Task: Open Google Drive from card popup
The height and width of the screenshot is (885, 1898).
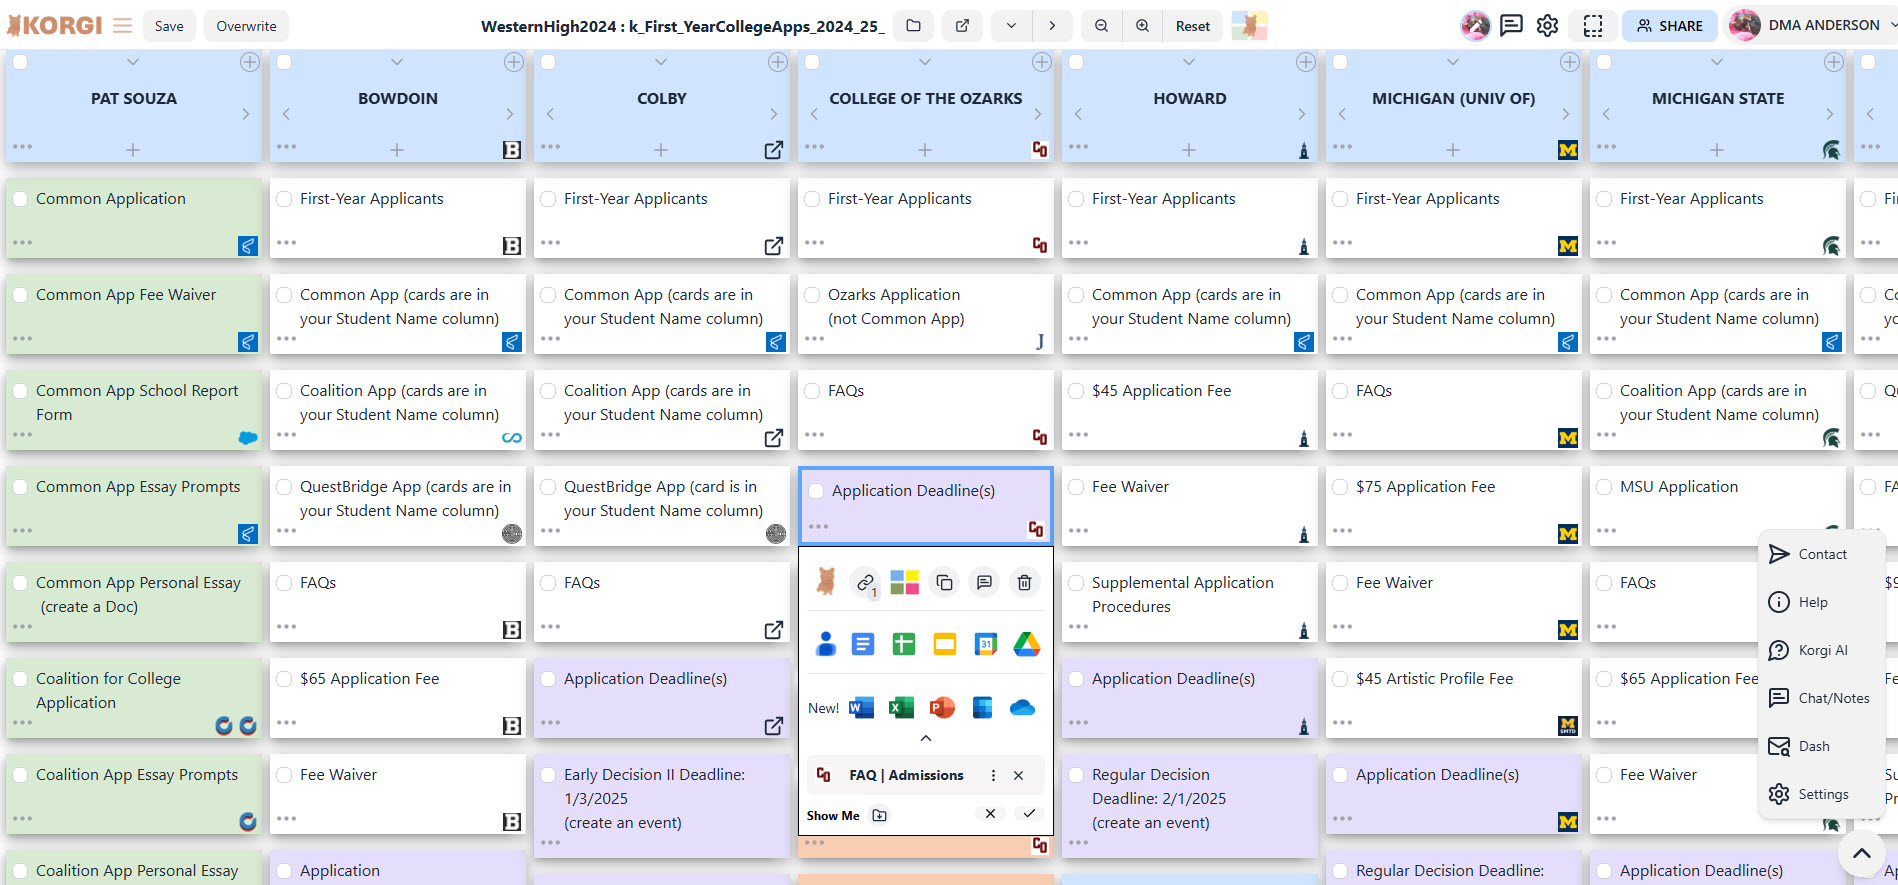Action: 1027,644
